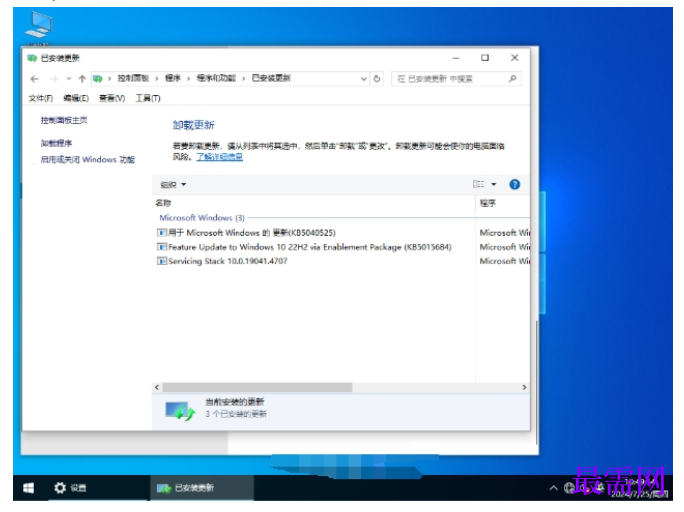The height and width of the screenshot is (512, 684).
Task: Expand the address bar history dropdown
Action: point(363,79)
